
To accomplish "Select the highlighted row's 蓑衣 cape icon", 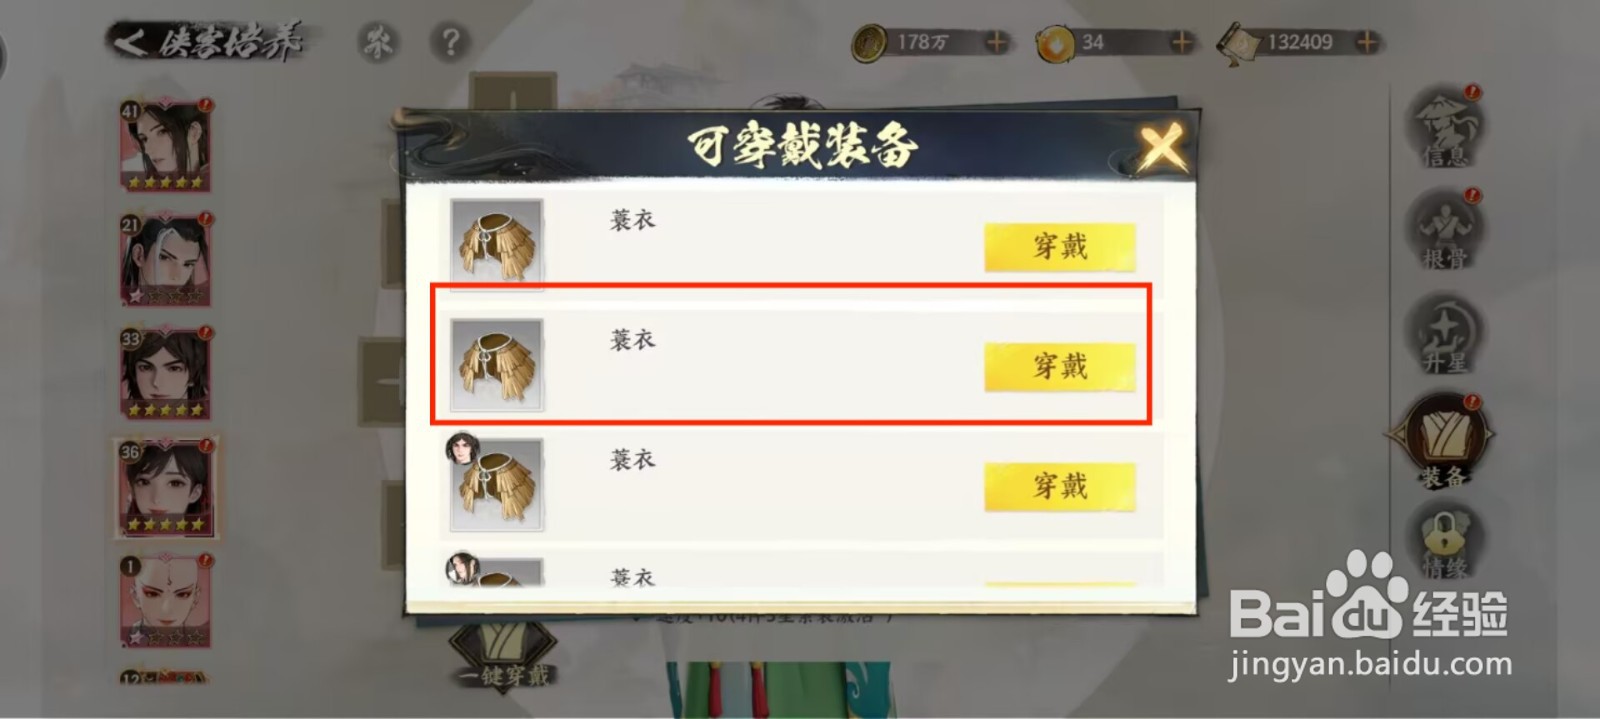I will (x=497, y=365).
